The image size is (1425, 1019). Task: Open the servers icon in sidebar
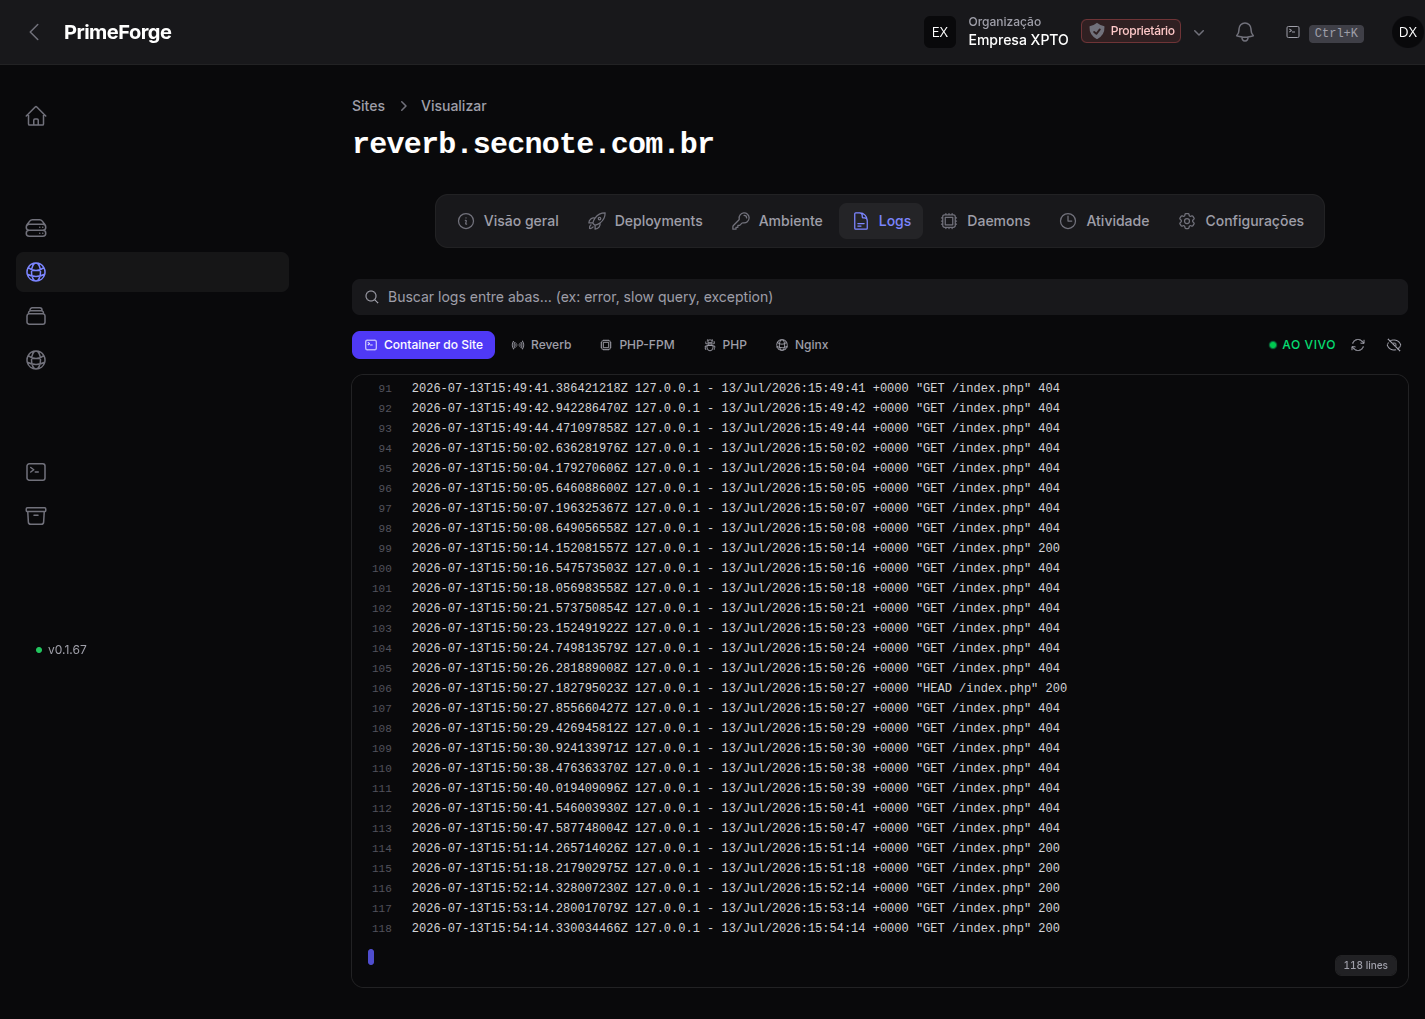coord(36,228)
